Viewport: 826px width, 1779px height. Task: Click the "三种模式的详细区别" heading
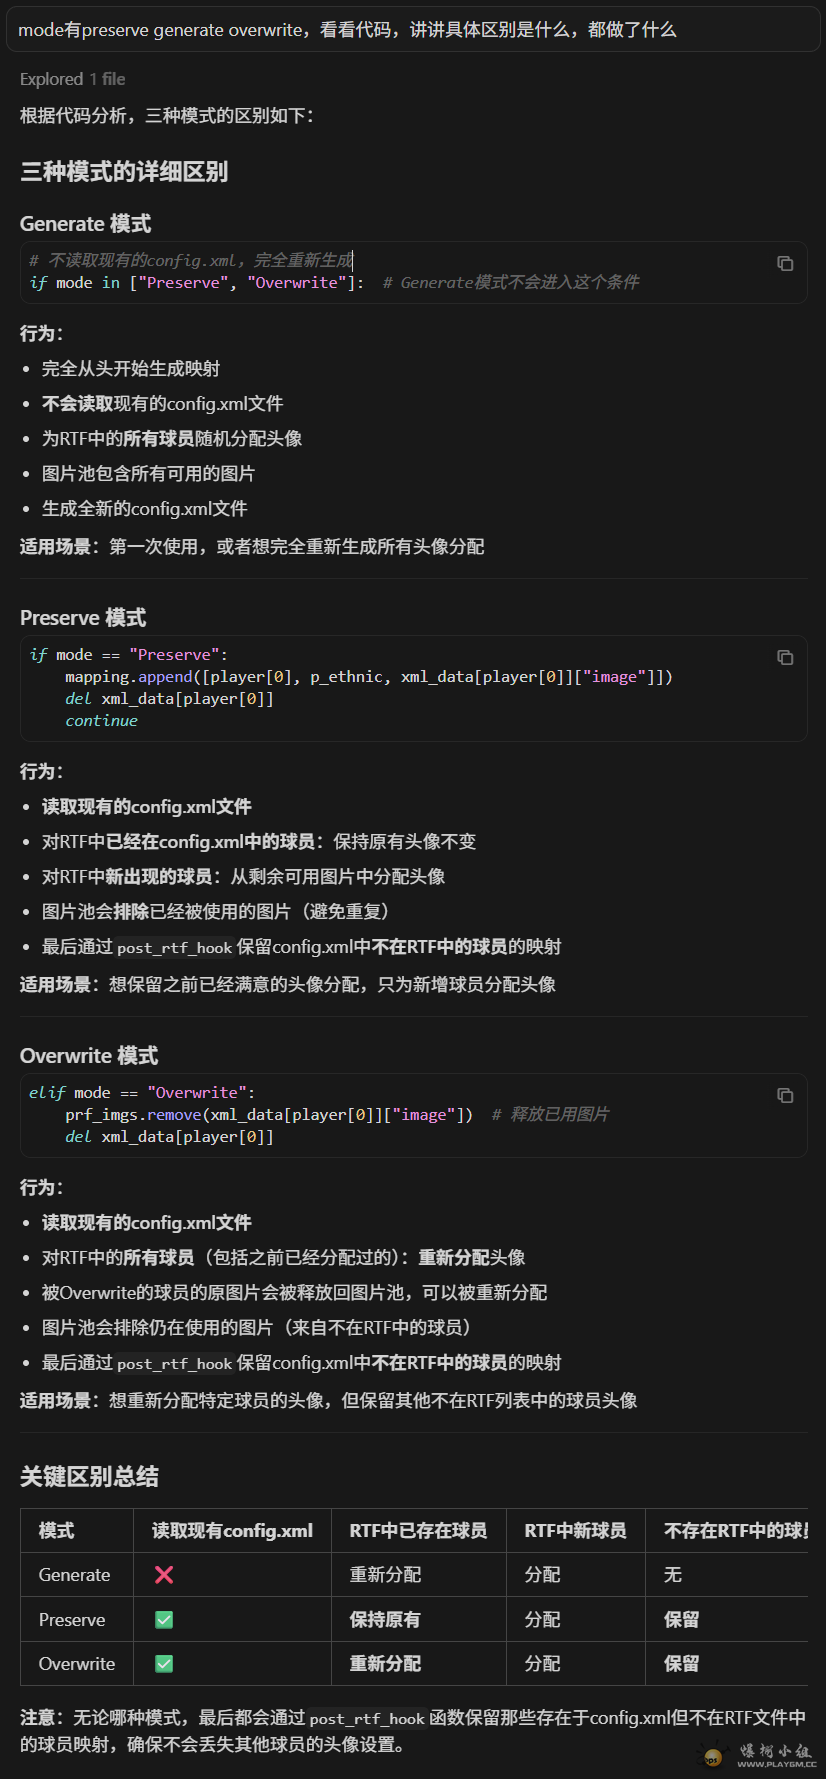point(124,172)
